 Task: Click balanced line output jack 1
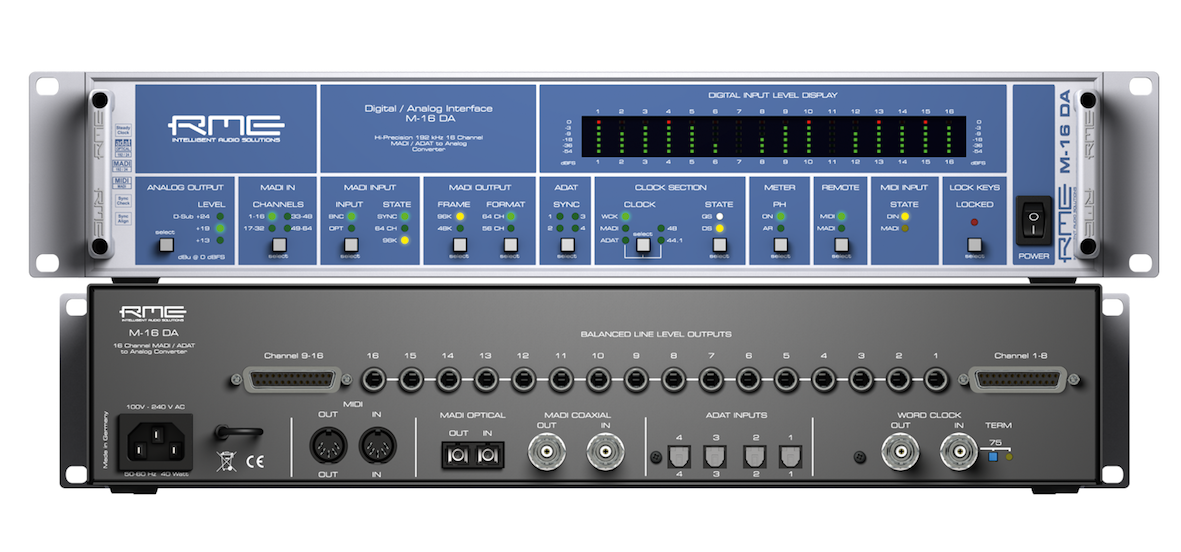coord(935,380)
